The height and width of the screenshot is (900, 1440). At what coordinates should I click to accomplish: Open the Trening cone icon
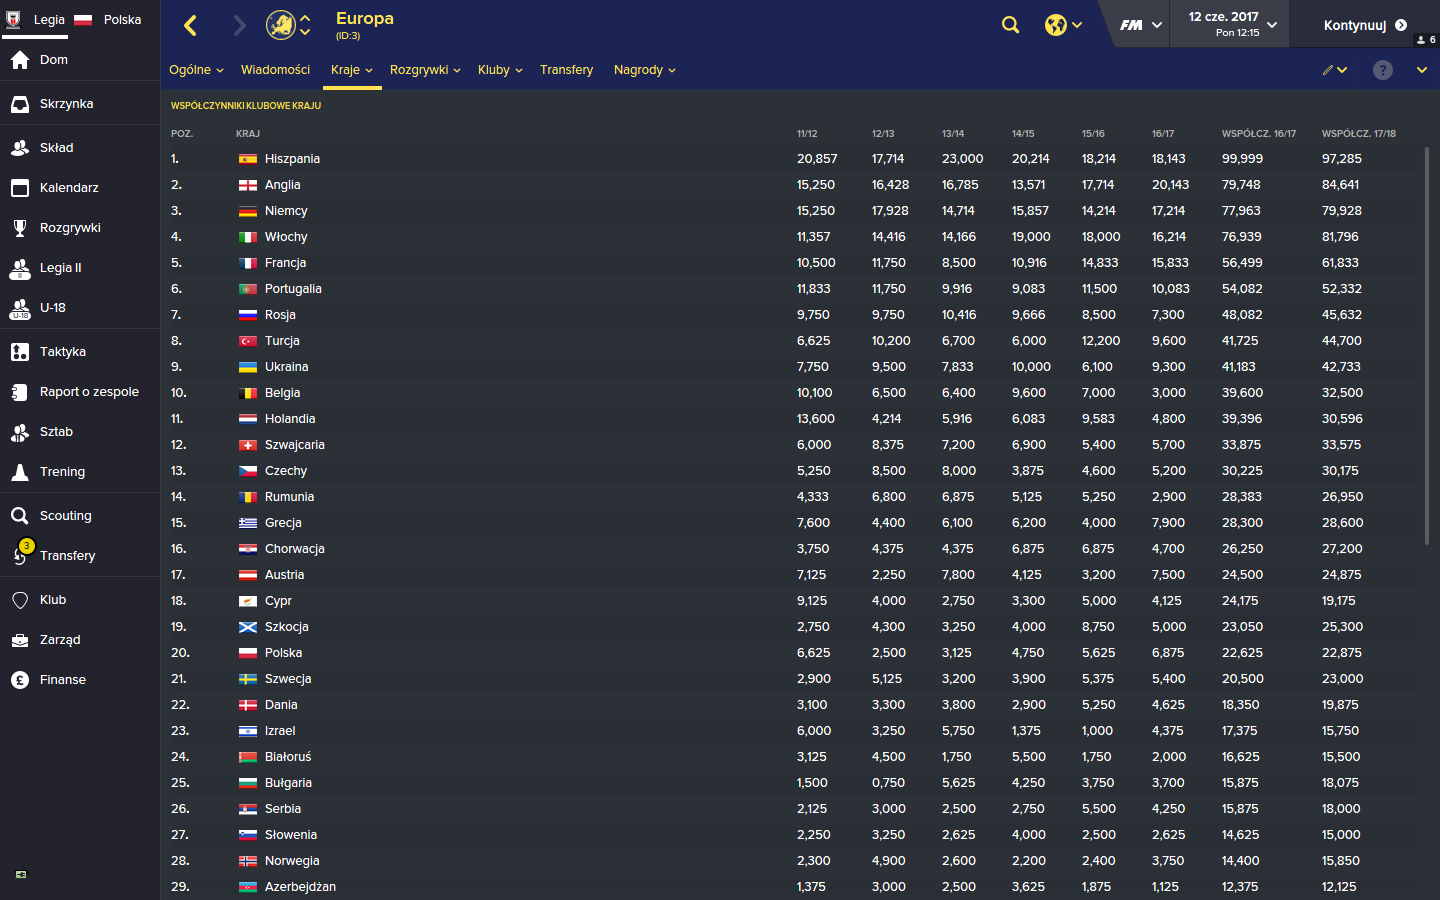(20, 472)
